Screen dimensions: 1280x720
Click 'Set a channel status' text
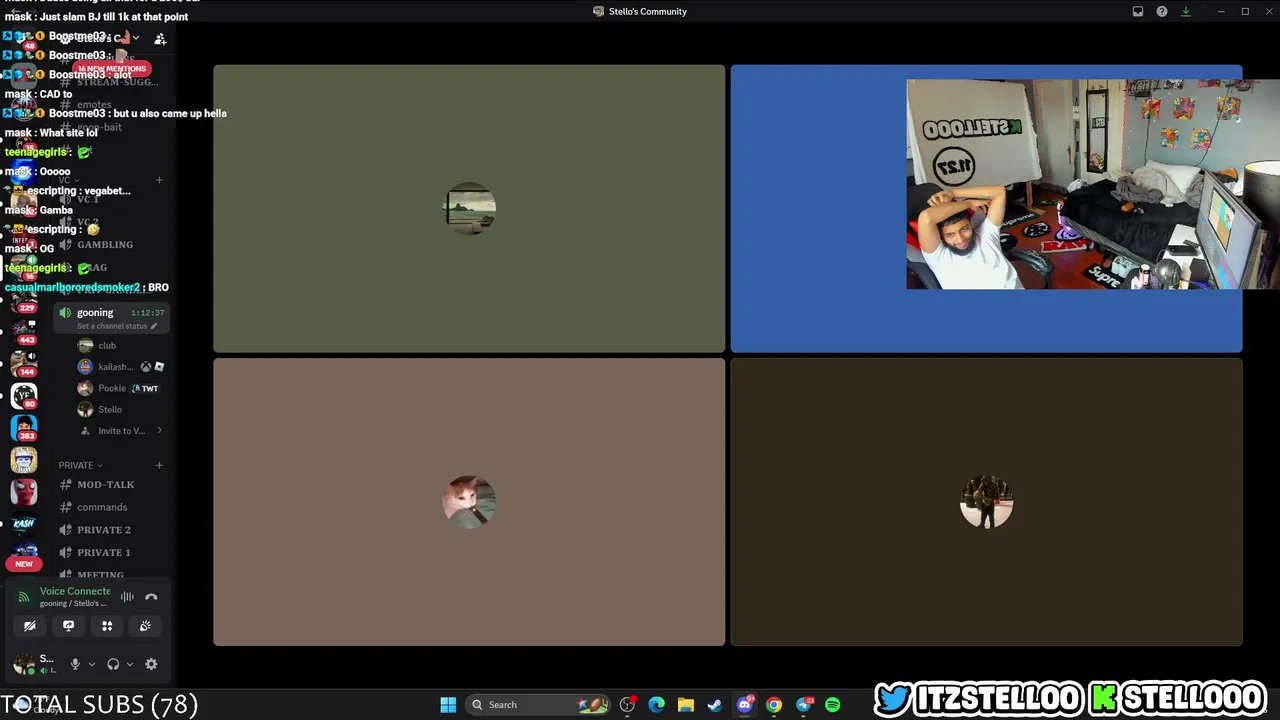(112, 326)
